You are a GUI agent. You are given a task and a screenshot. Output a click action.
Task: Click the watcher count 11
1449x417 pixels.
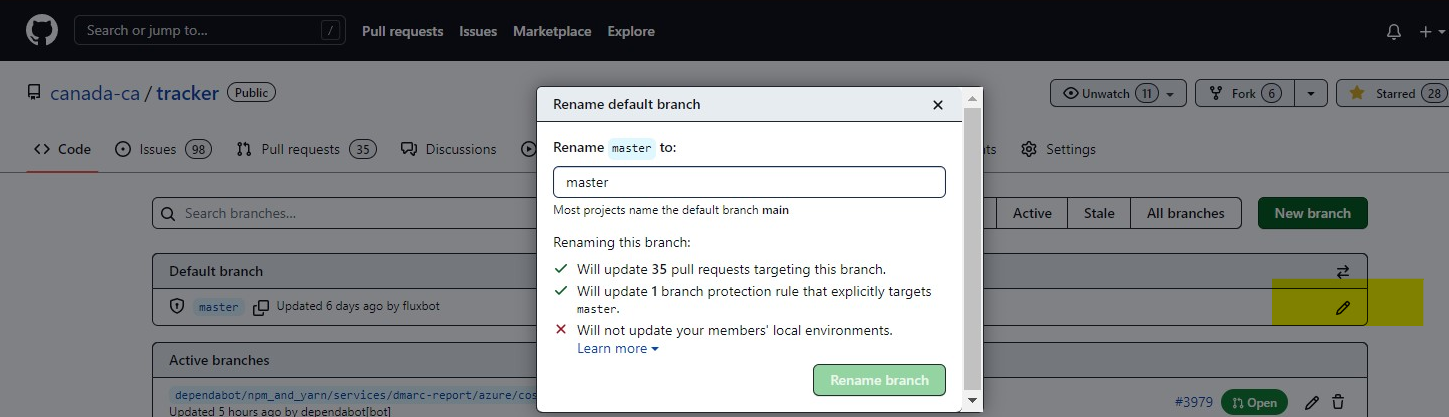(x=1146, y=93)
